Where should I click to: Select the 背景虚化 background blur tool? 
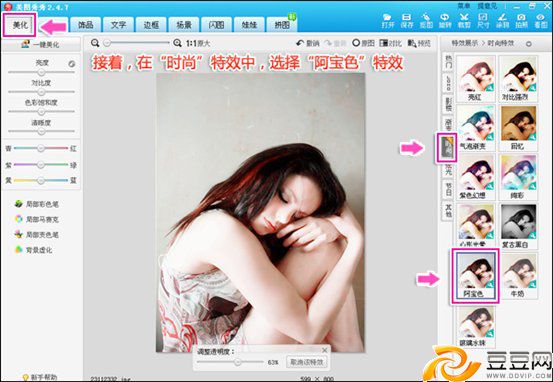coord(34,250)
